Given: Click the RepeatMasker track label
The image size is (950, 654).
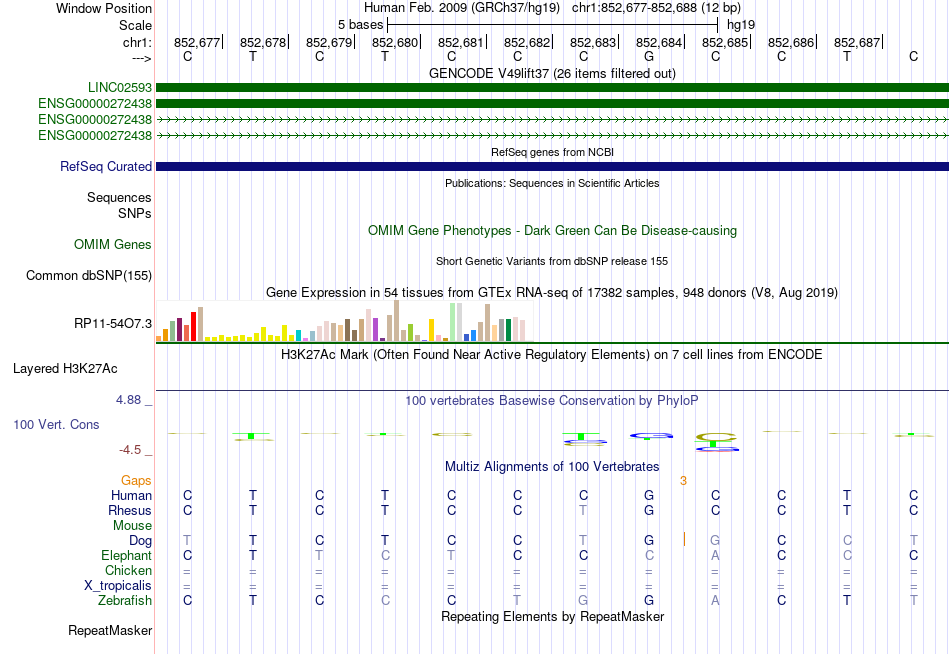Looking at the screenshot, I should [110, 631].
